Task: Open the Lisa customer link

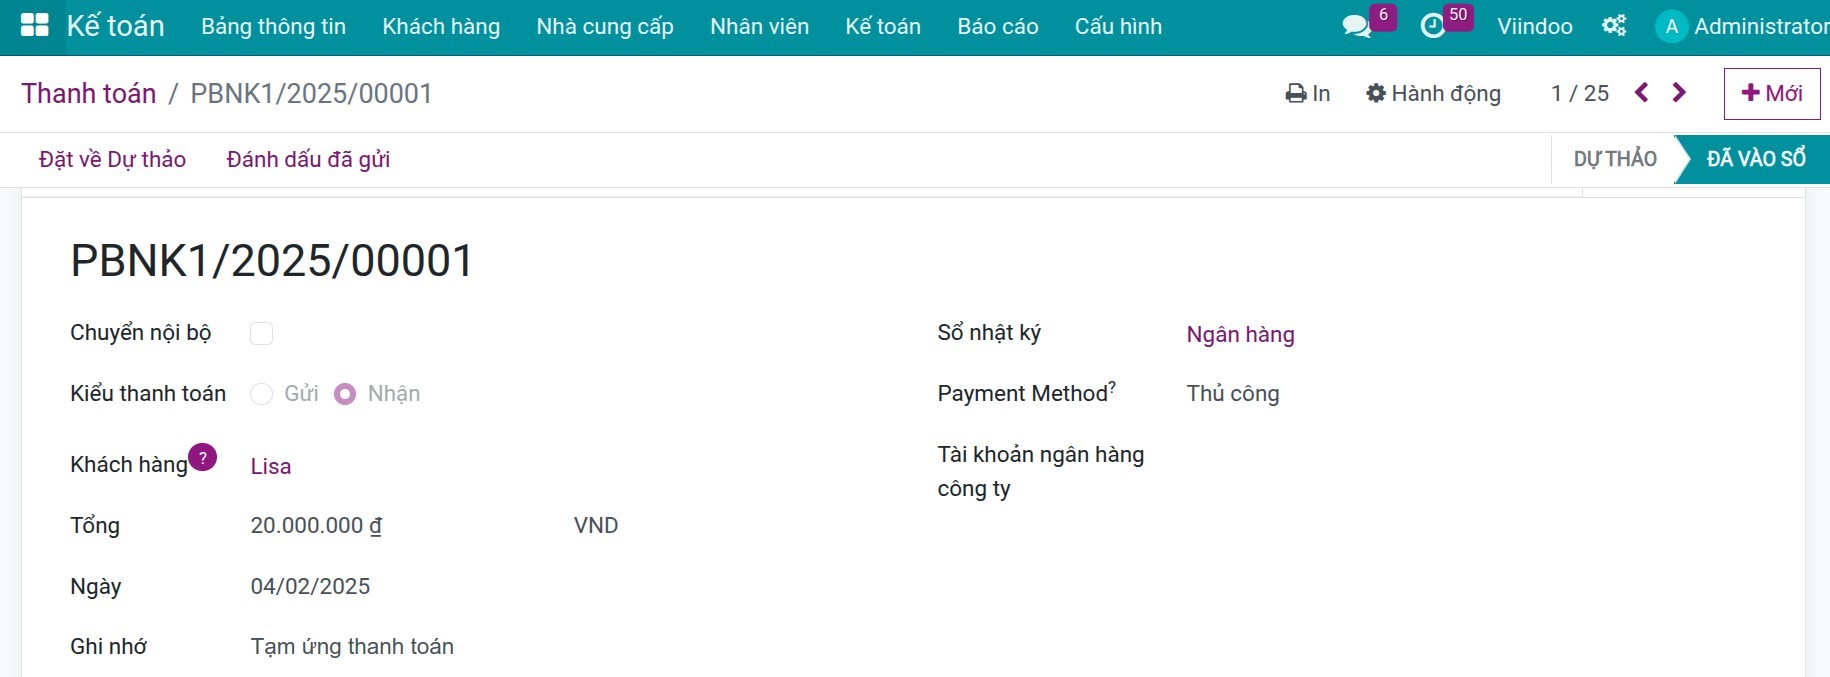Action: (271, 466)
